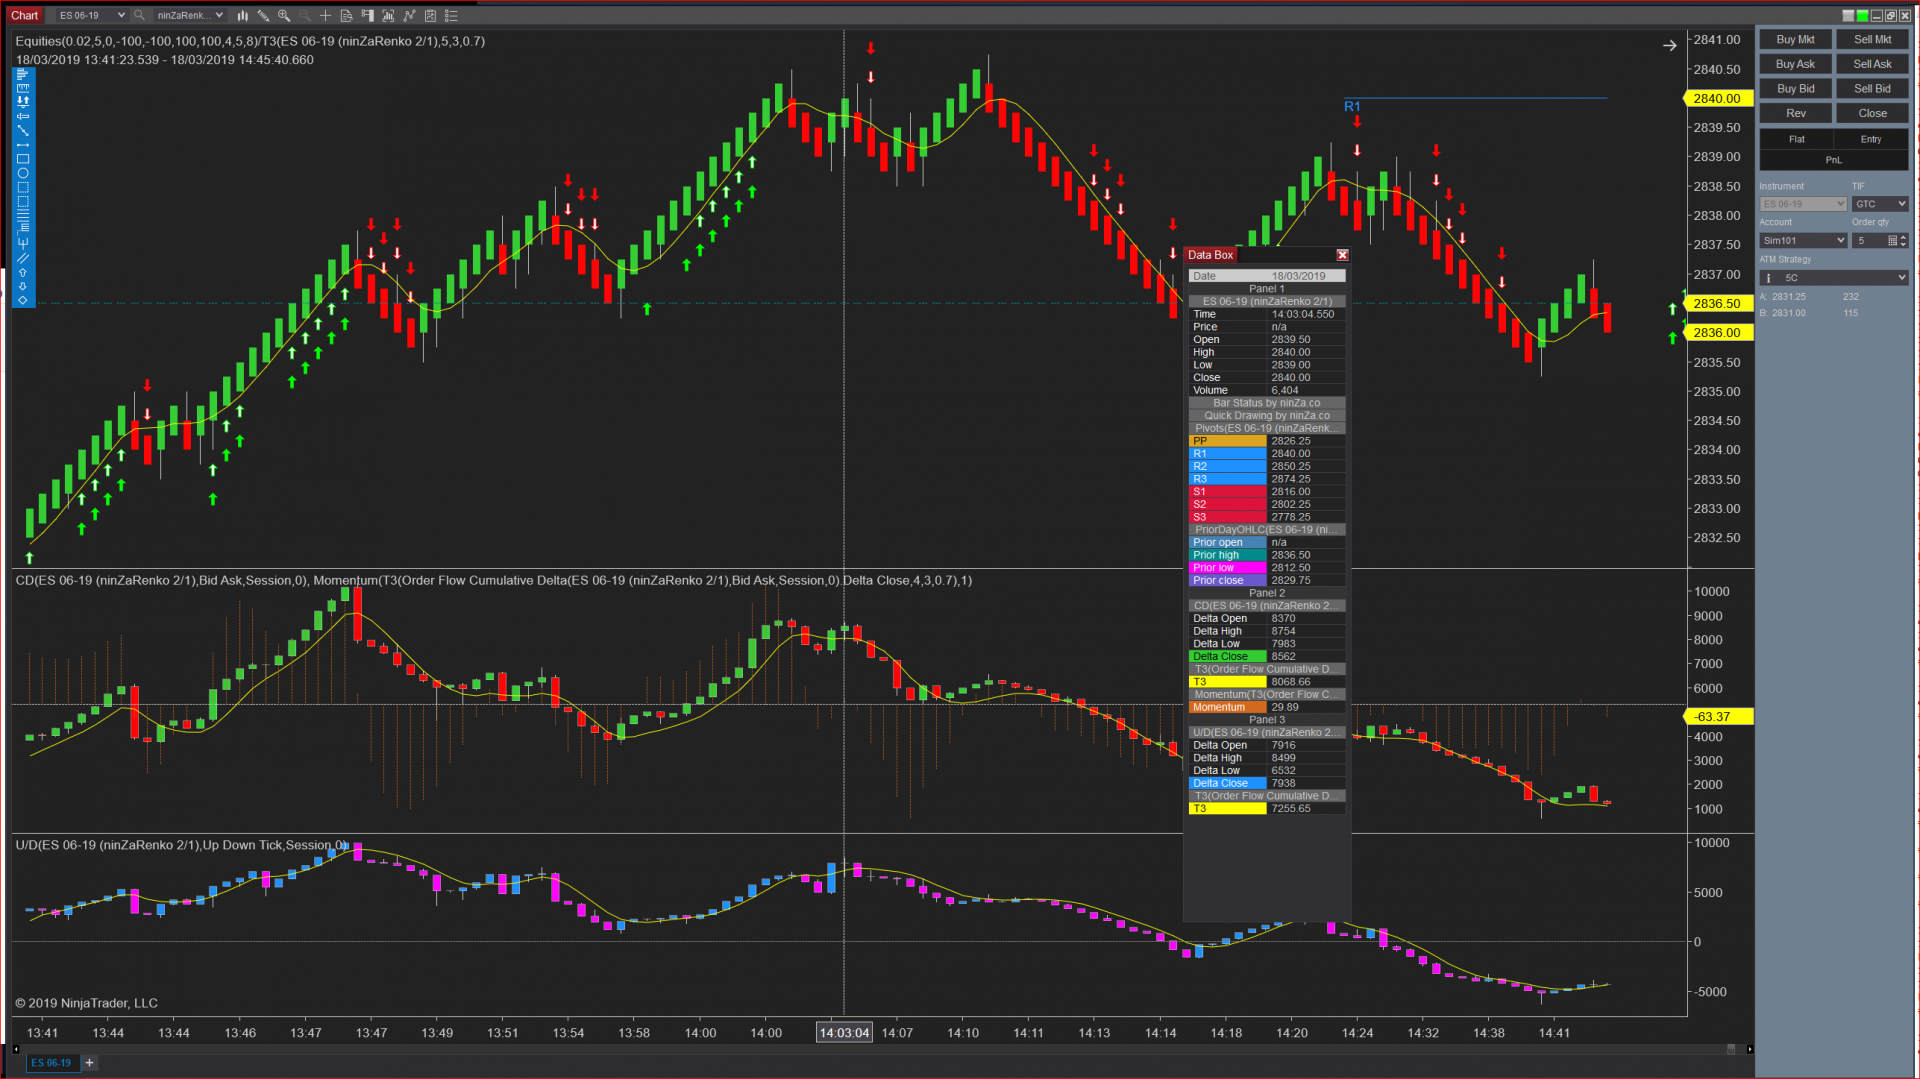Click the ATM Strategy info icon
Viewport: 1920px width, 1079px height.
tap(1768, 278)
